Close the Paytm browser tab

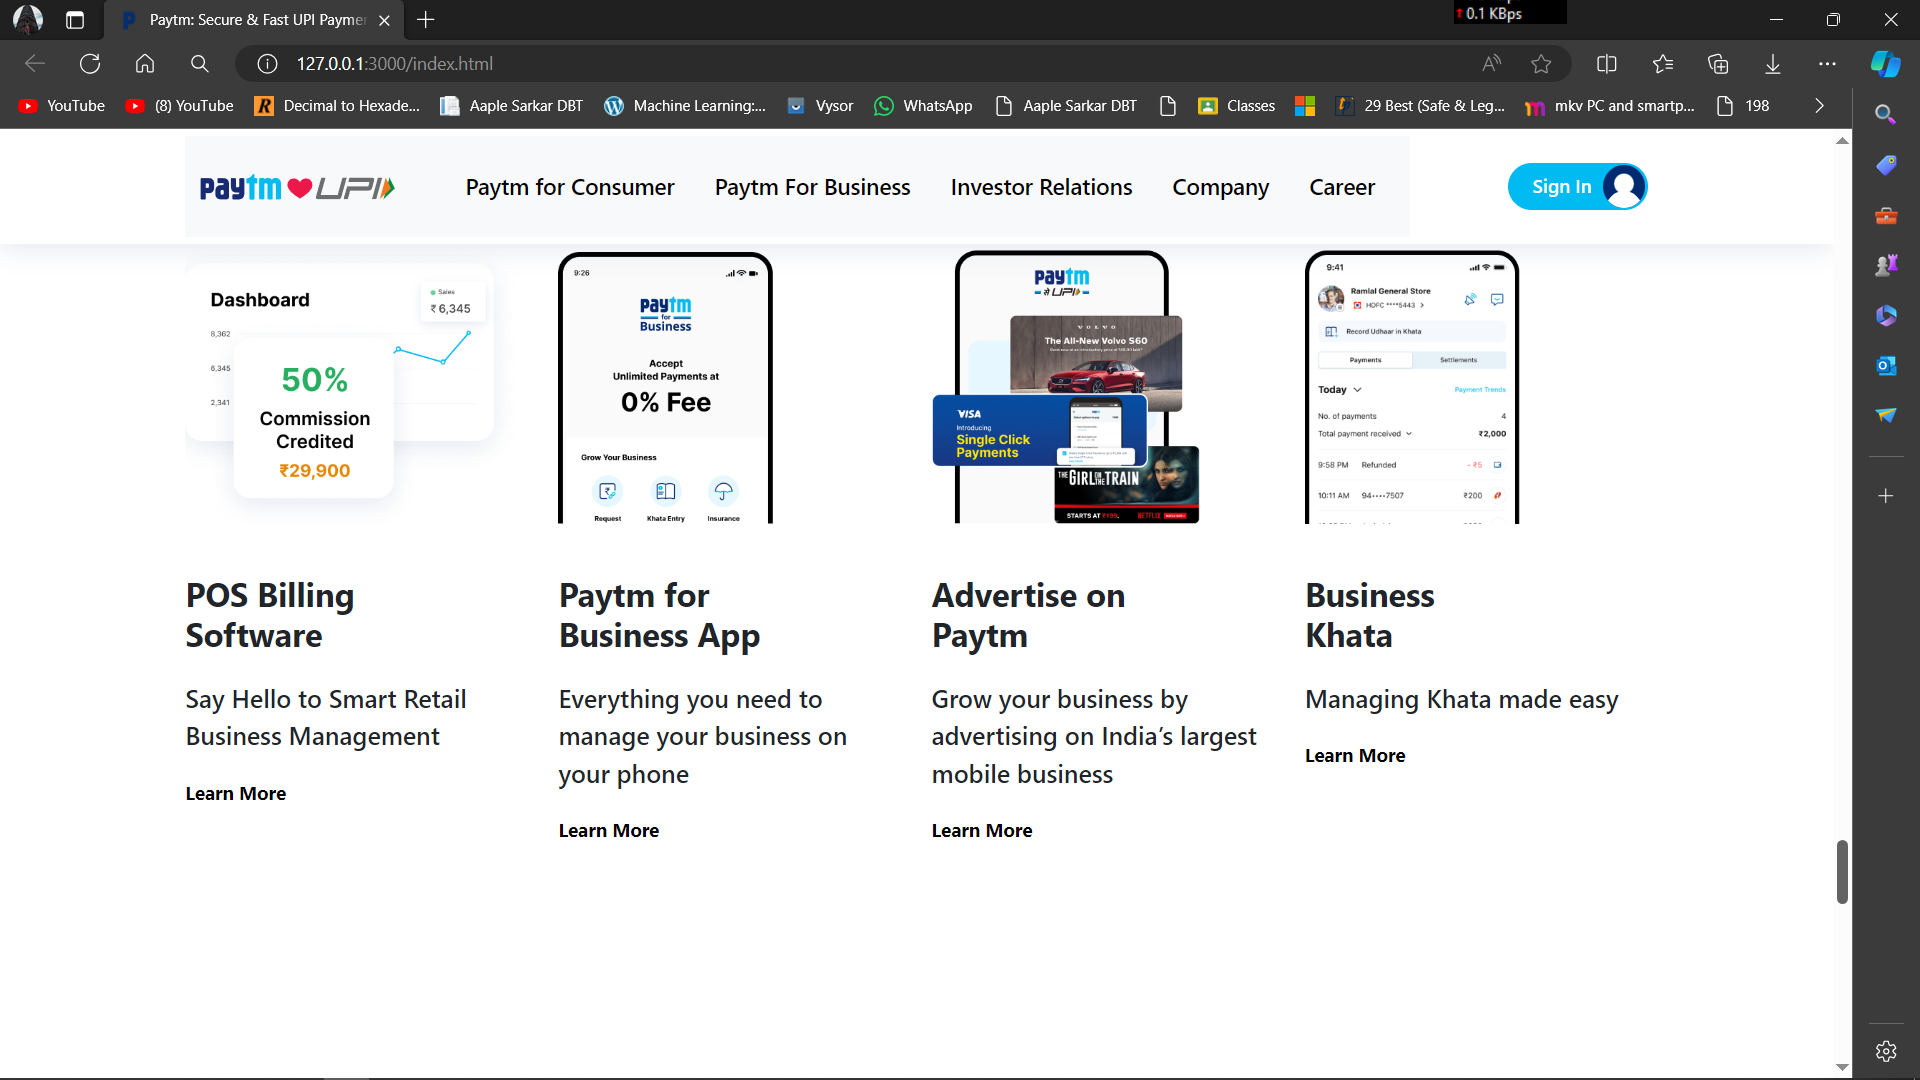pos(384,20)
